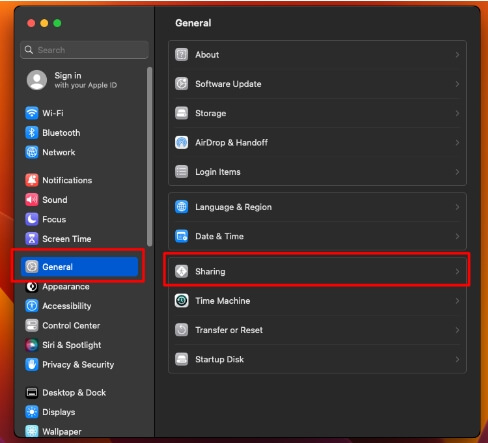The image size is (488, 443).
Task: Click the Date & Time icon
Action: tap(182, 236)
